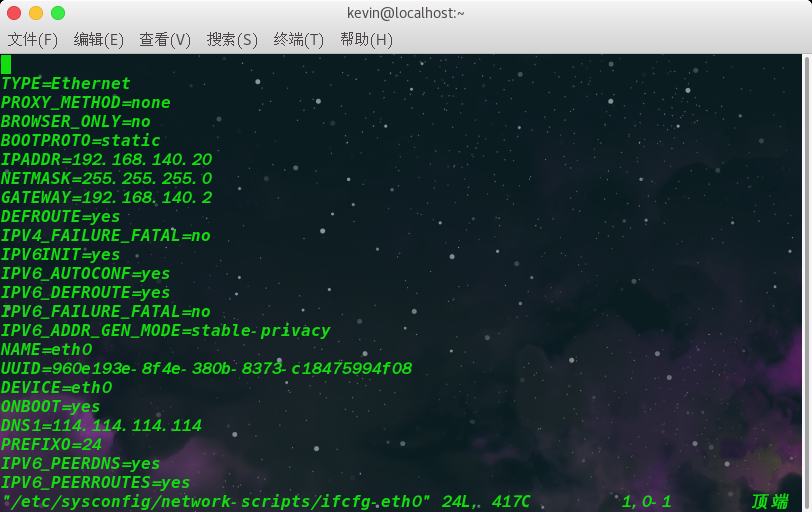This screenshot has width=812, height=512.
Task: Click the IPV6_PEERROUTES=yes line
Action: [95, 482]
